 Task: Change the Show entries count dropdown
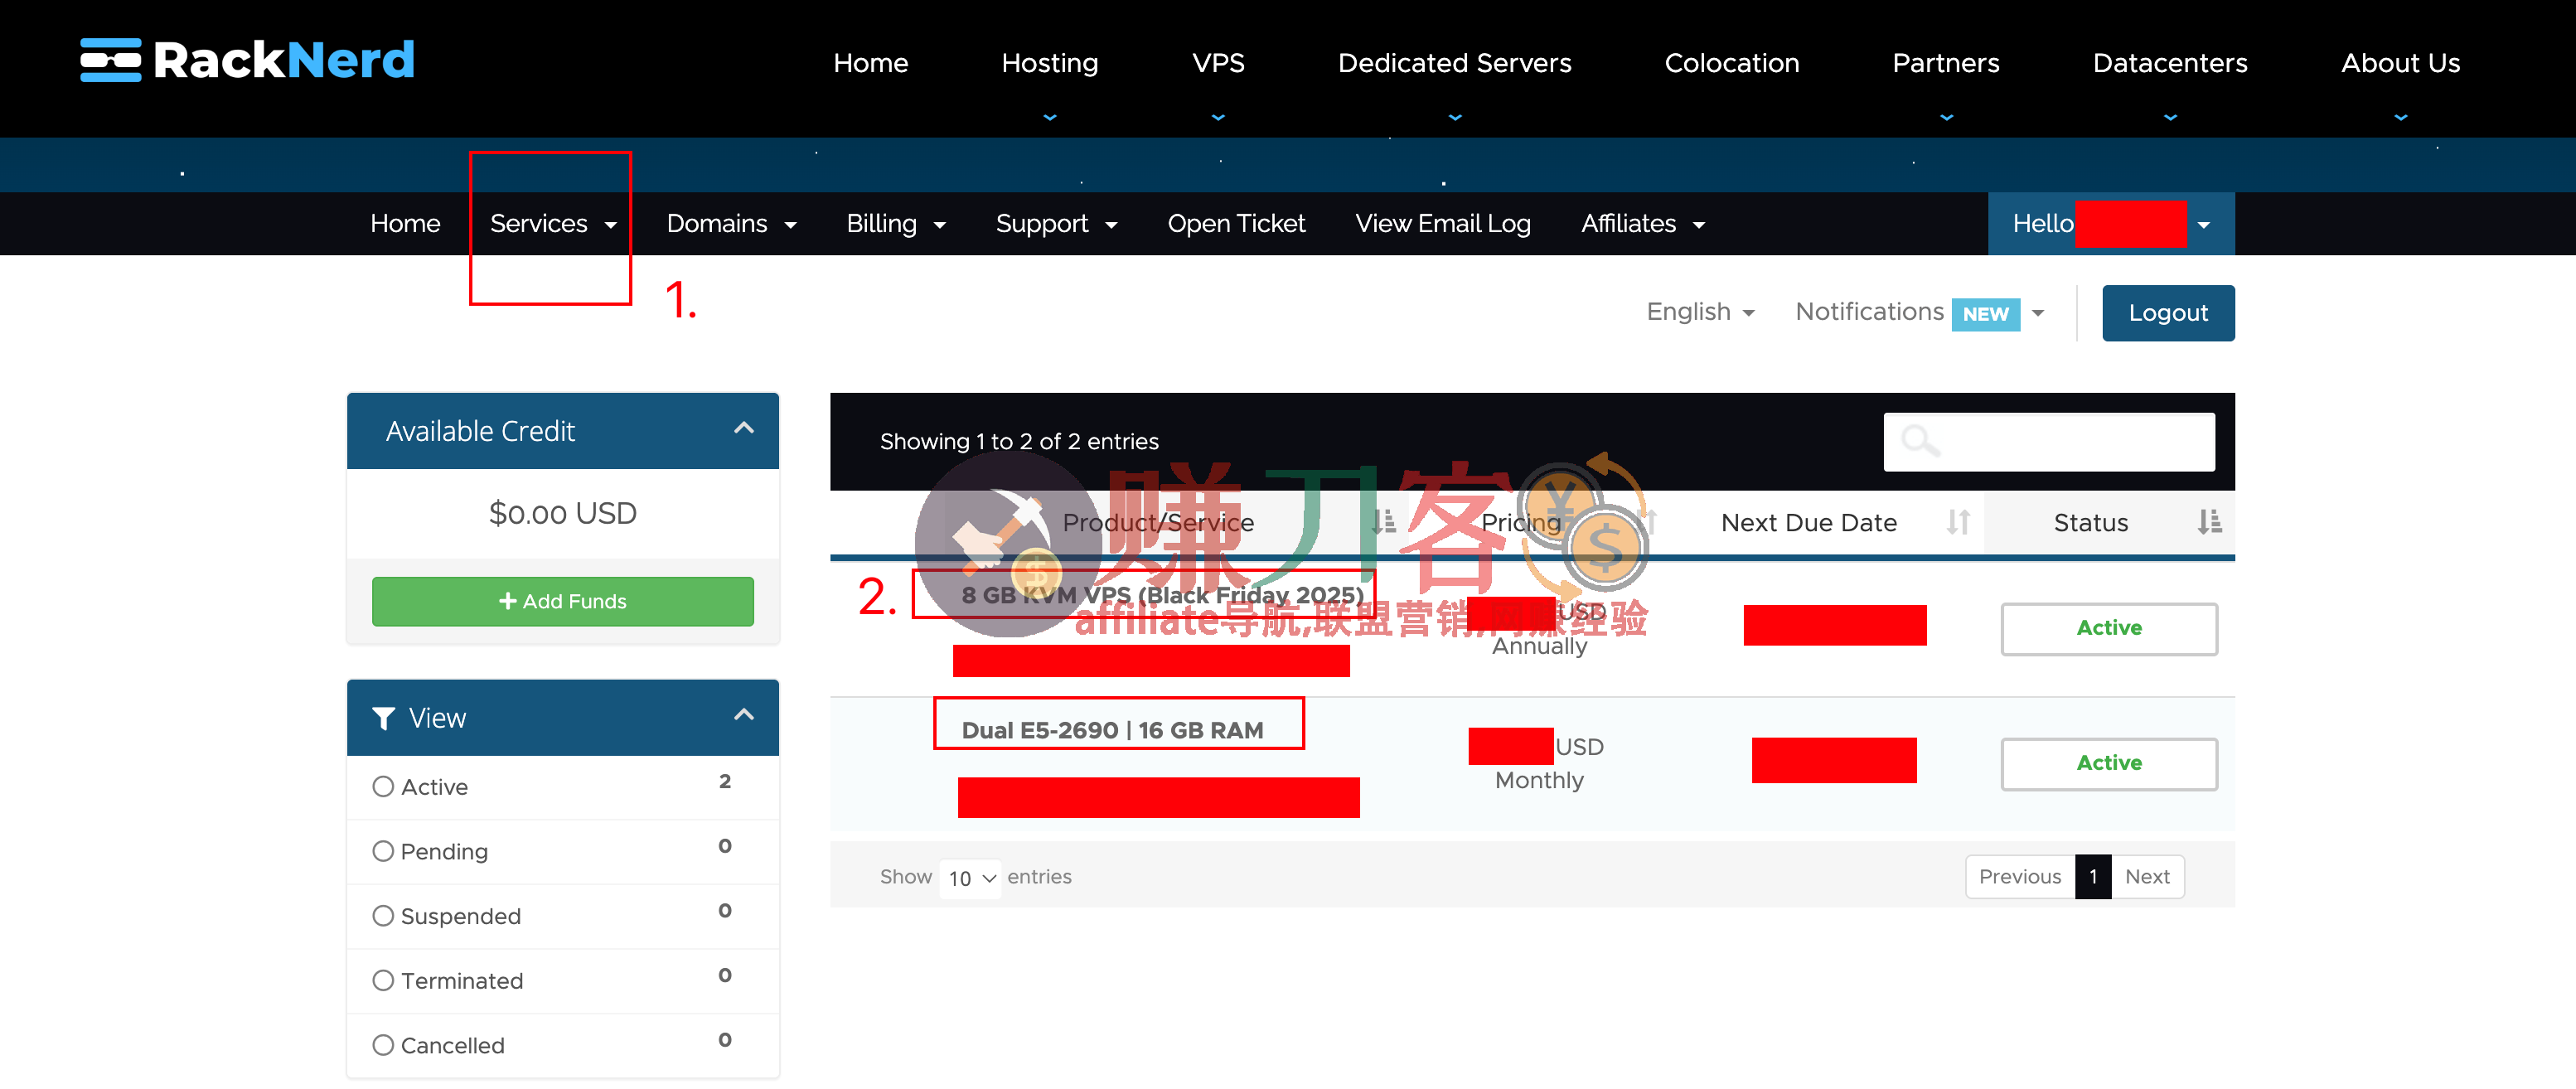970,878
